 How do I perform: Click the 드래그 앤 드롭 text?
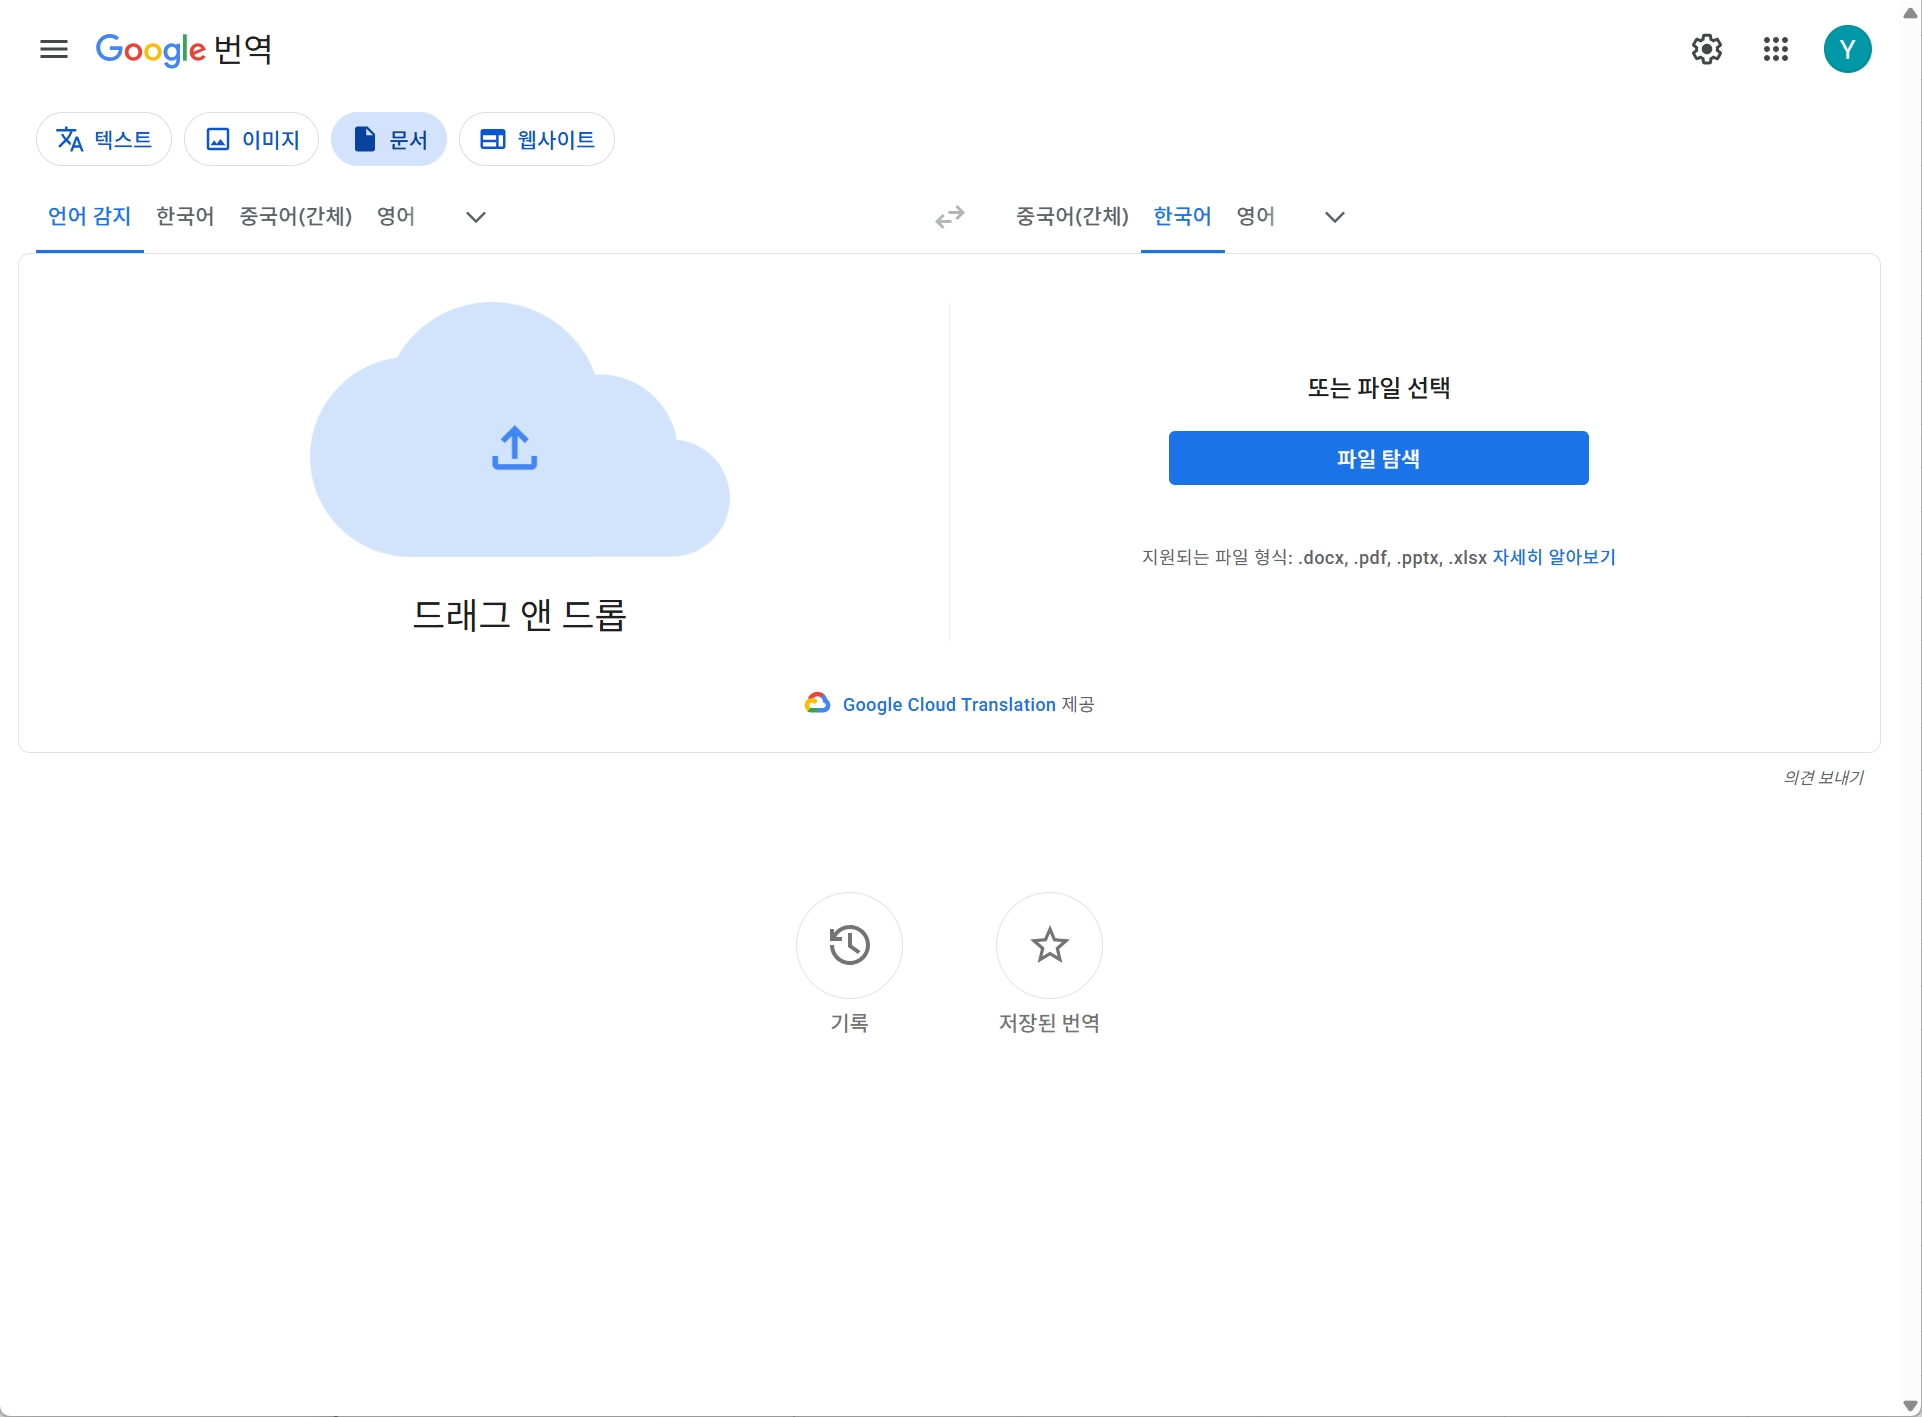click(520, 614)
